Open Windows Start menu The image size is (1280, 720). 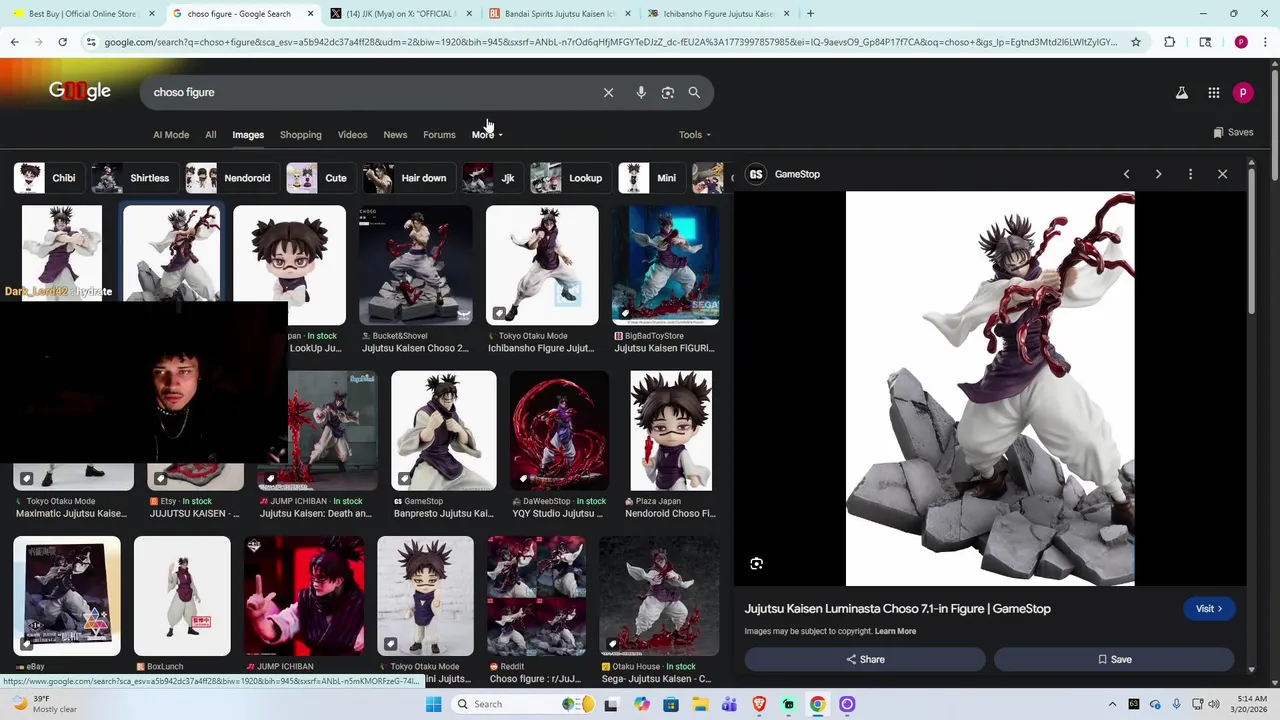(x=433, y=704)
